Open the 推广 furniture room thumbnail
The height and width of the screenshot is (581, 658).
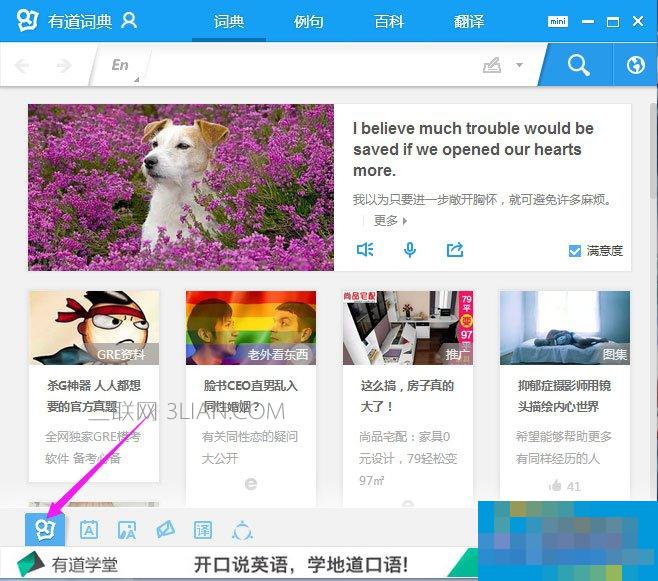pos(408,328)
